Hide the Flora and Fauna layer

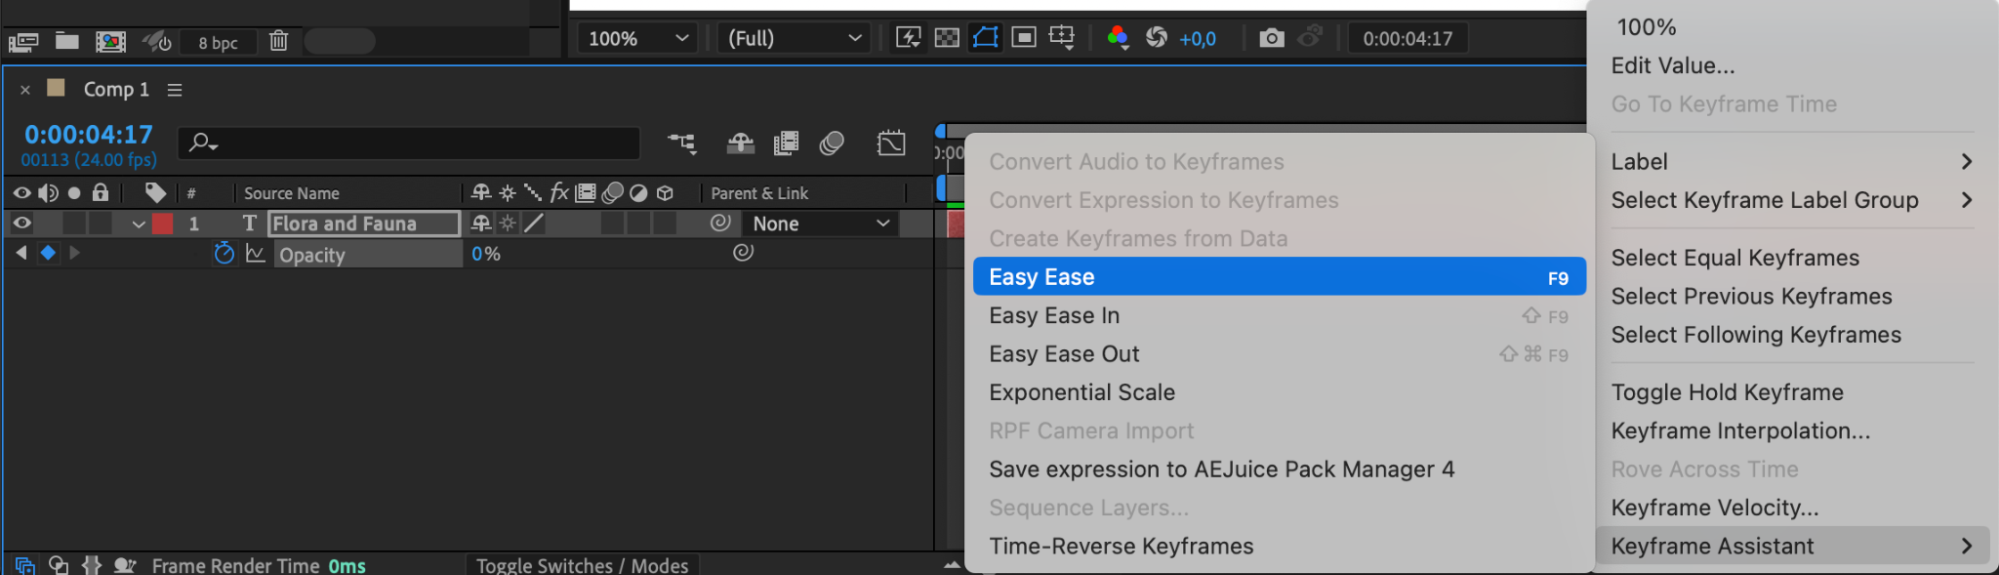coord(22,223)
